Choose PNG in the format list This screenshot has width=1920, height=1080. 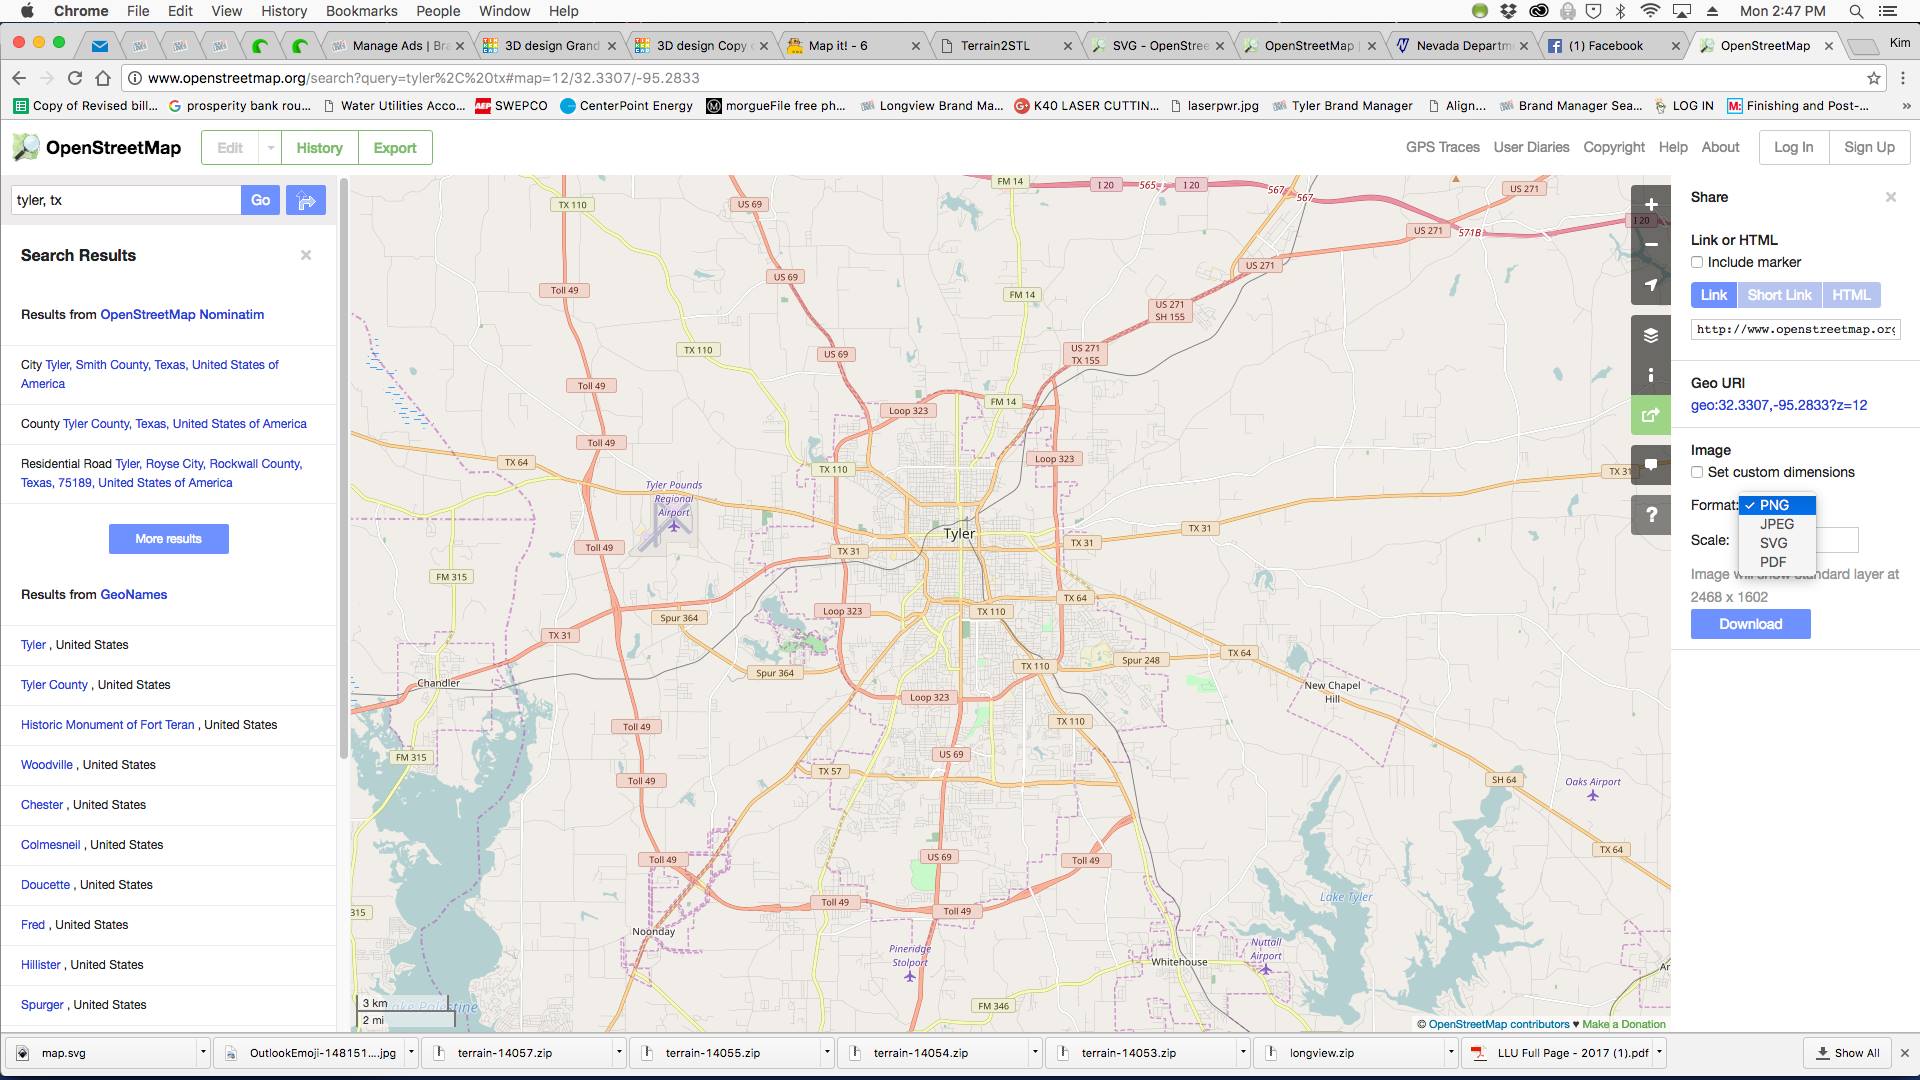click(x=1776, y=505)
